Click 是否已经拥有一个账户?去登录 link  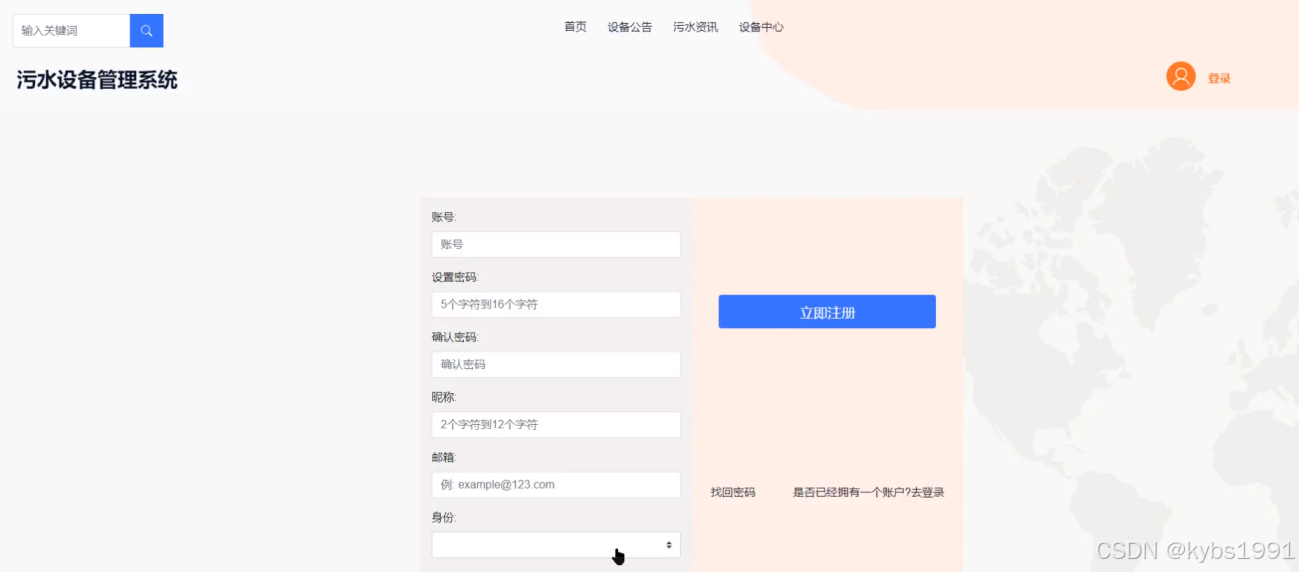coord(869,492)
